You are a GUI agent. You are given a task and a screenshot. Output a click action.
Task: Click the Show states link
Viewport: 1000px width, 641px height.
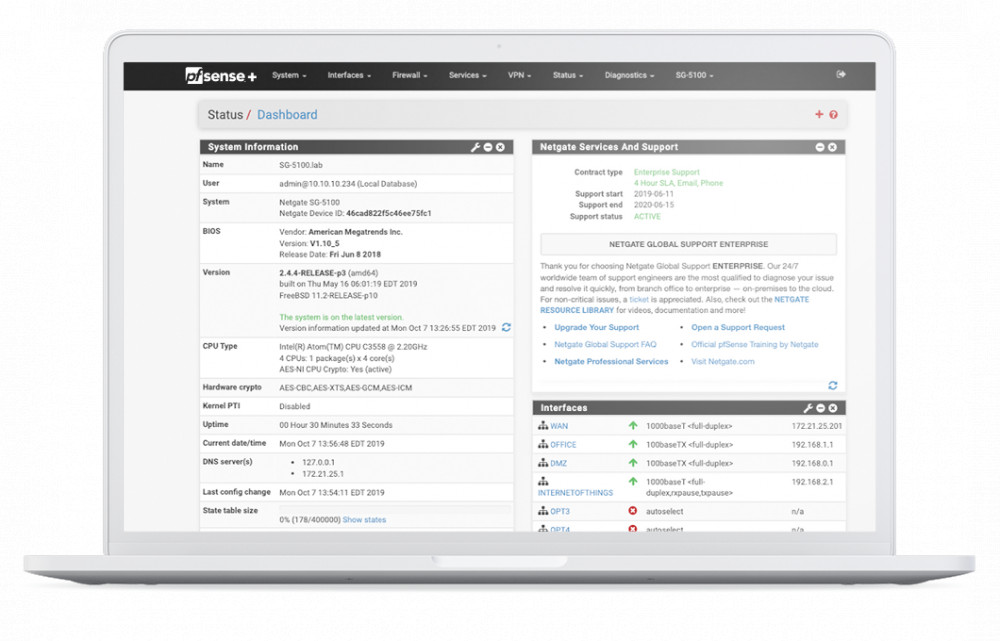364,520
